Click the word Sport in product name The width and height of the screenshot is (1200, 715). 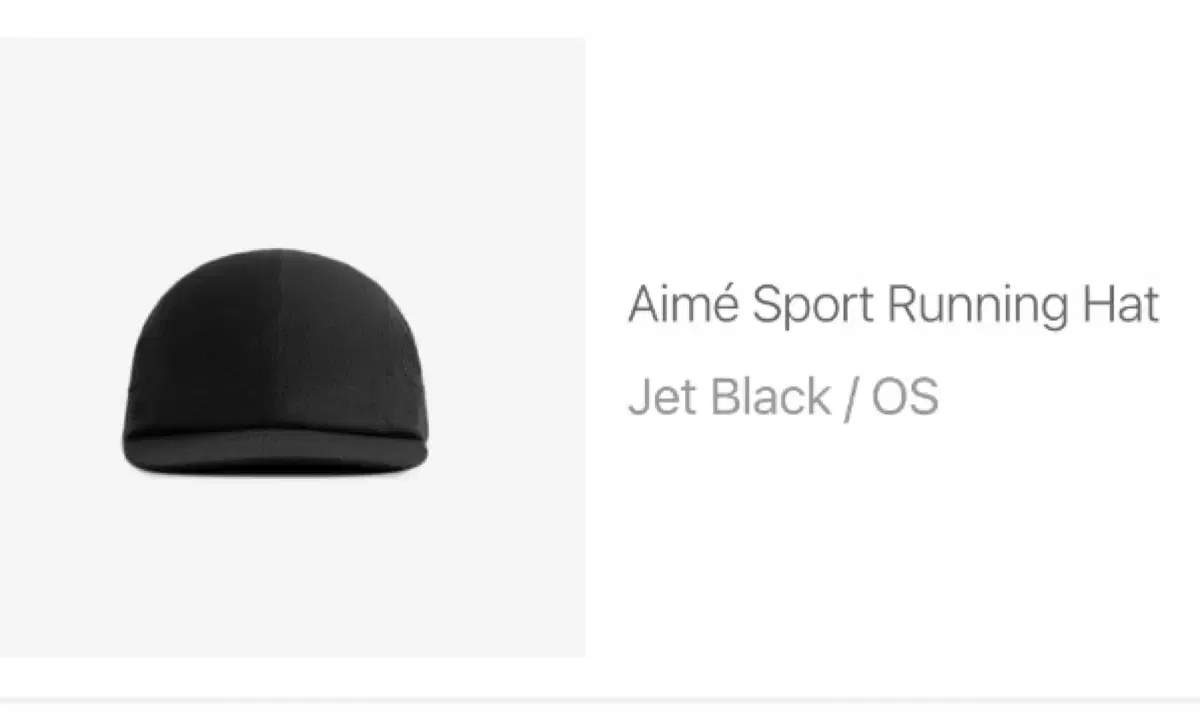tap(814, 306)
